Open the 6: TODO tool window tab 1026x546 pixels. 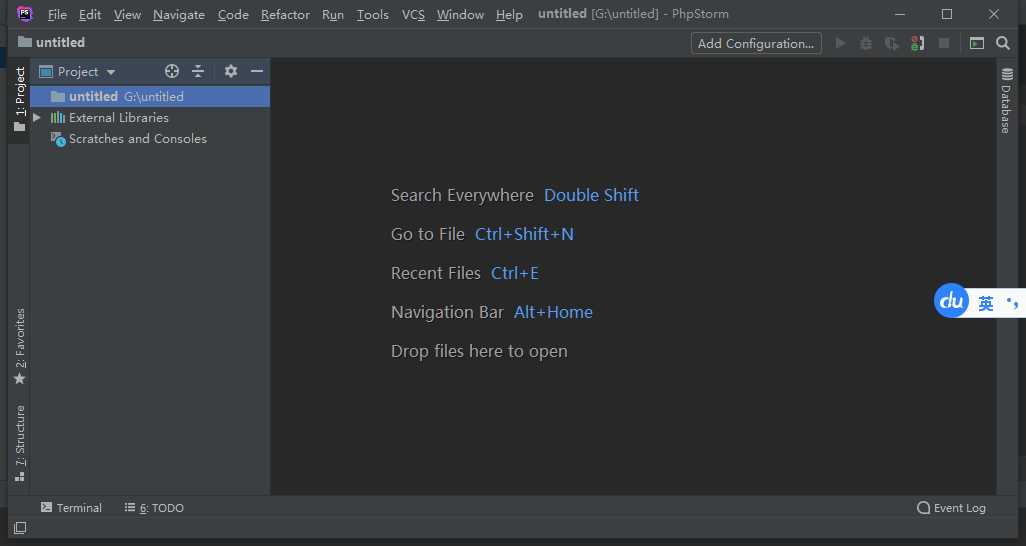tap(154, 507)
